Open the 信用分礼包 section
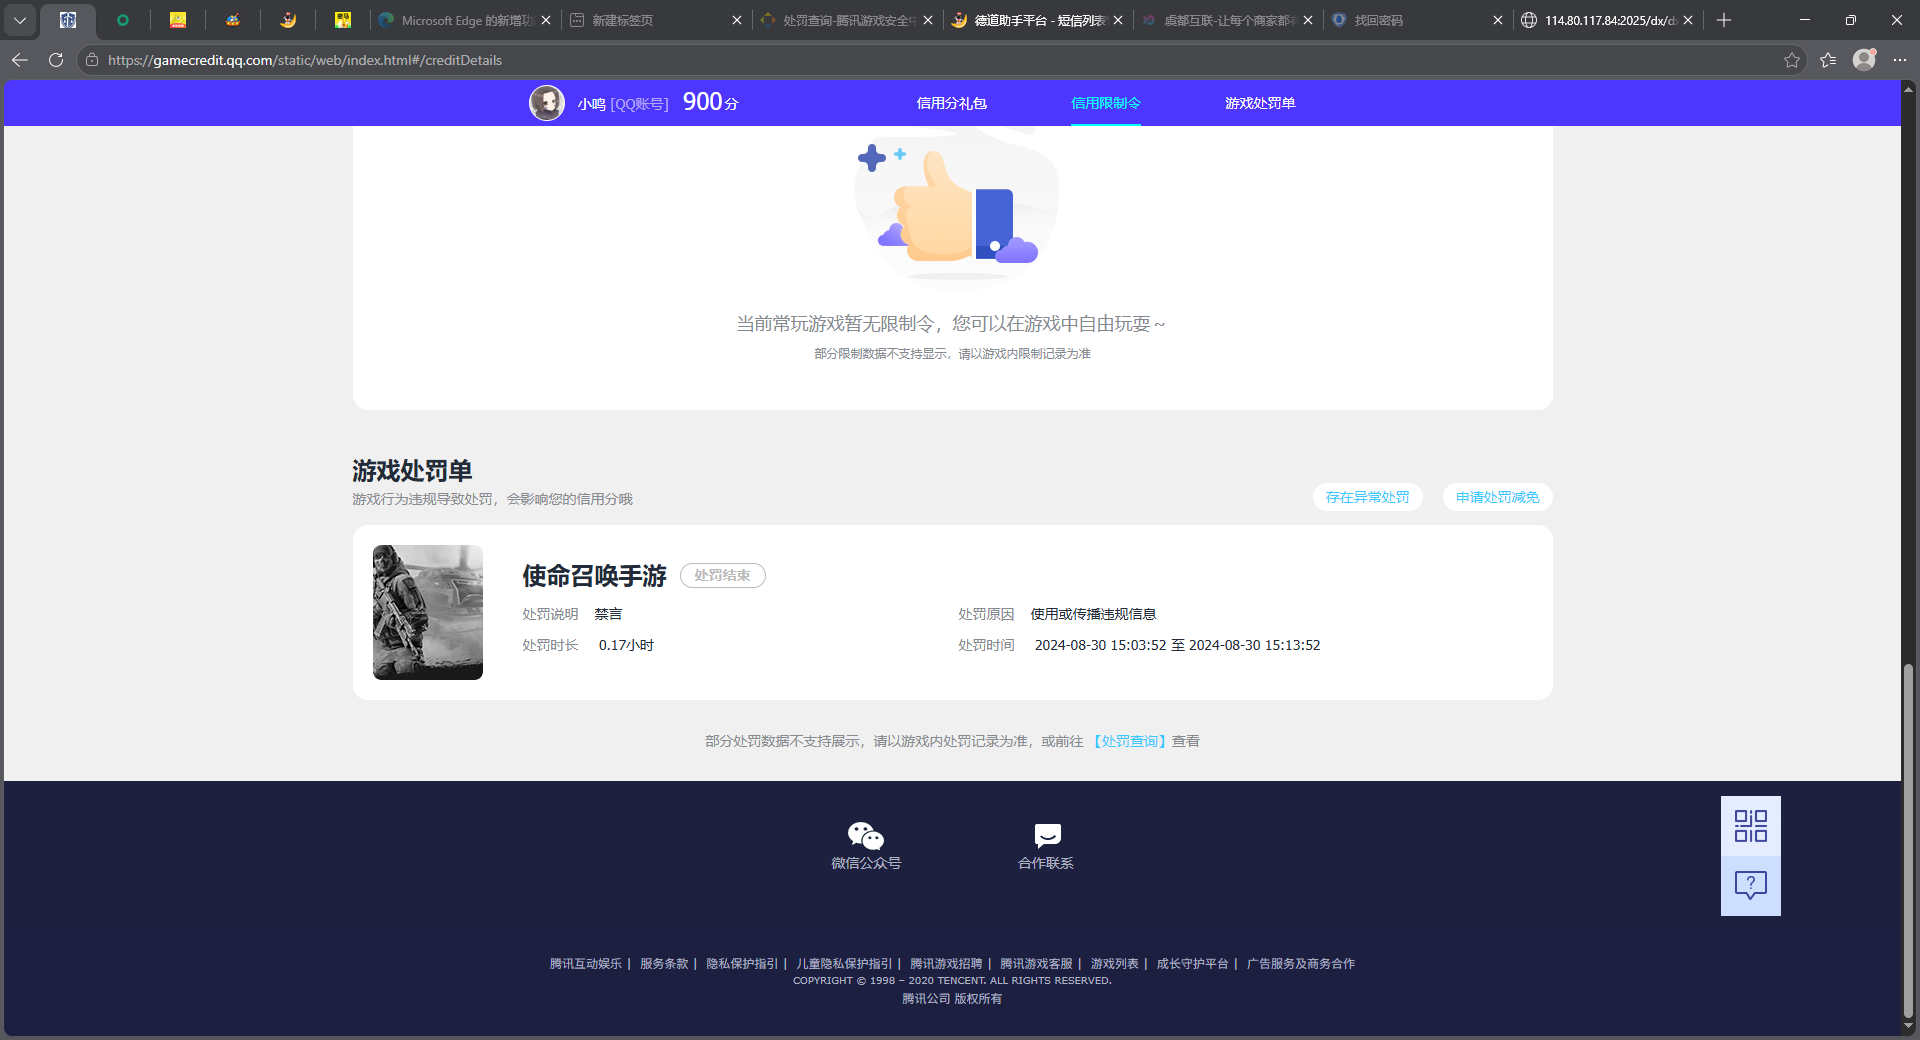Screen dimensions: 1920x1040 [x=951, y=103]
